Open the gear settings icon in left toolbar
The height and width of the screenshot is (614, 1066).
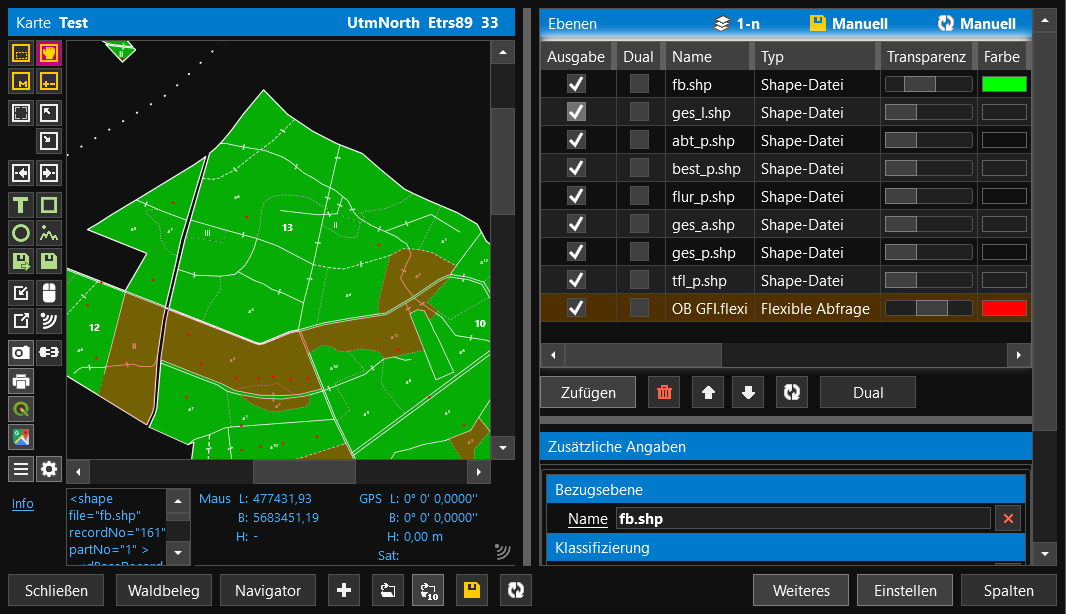point(49,468)
